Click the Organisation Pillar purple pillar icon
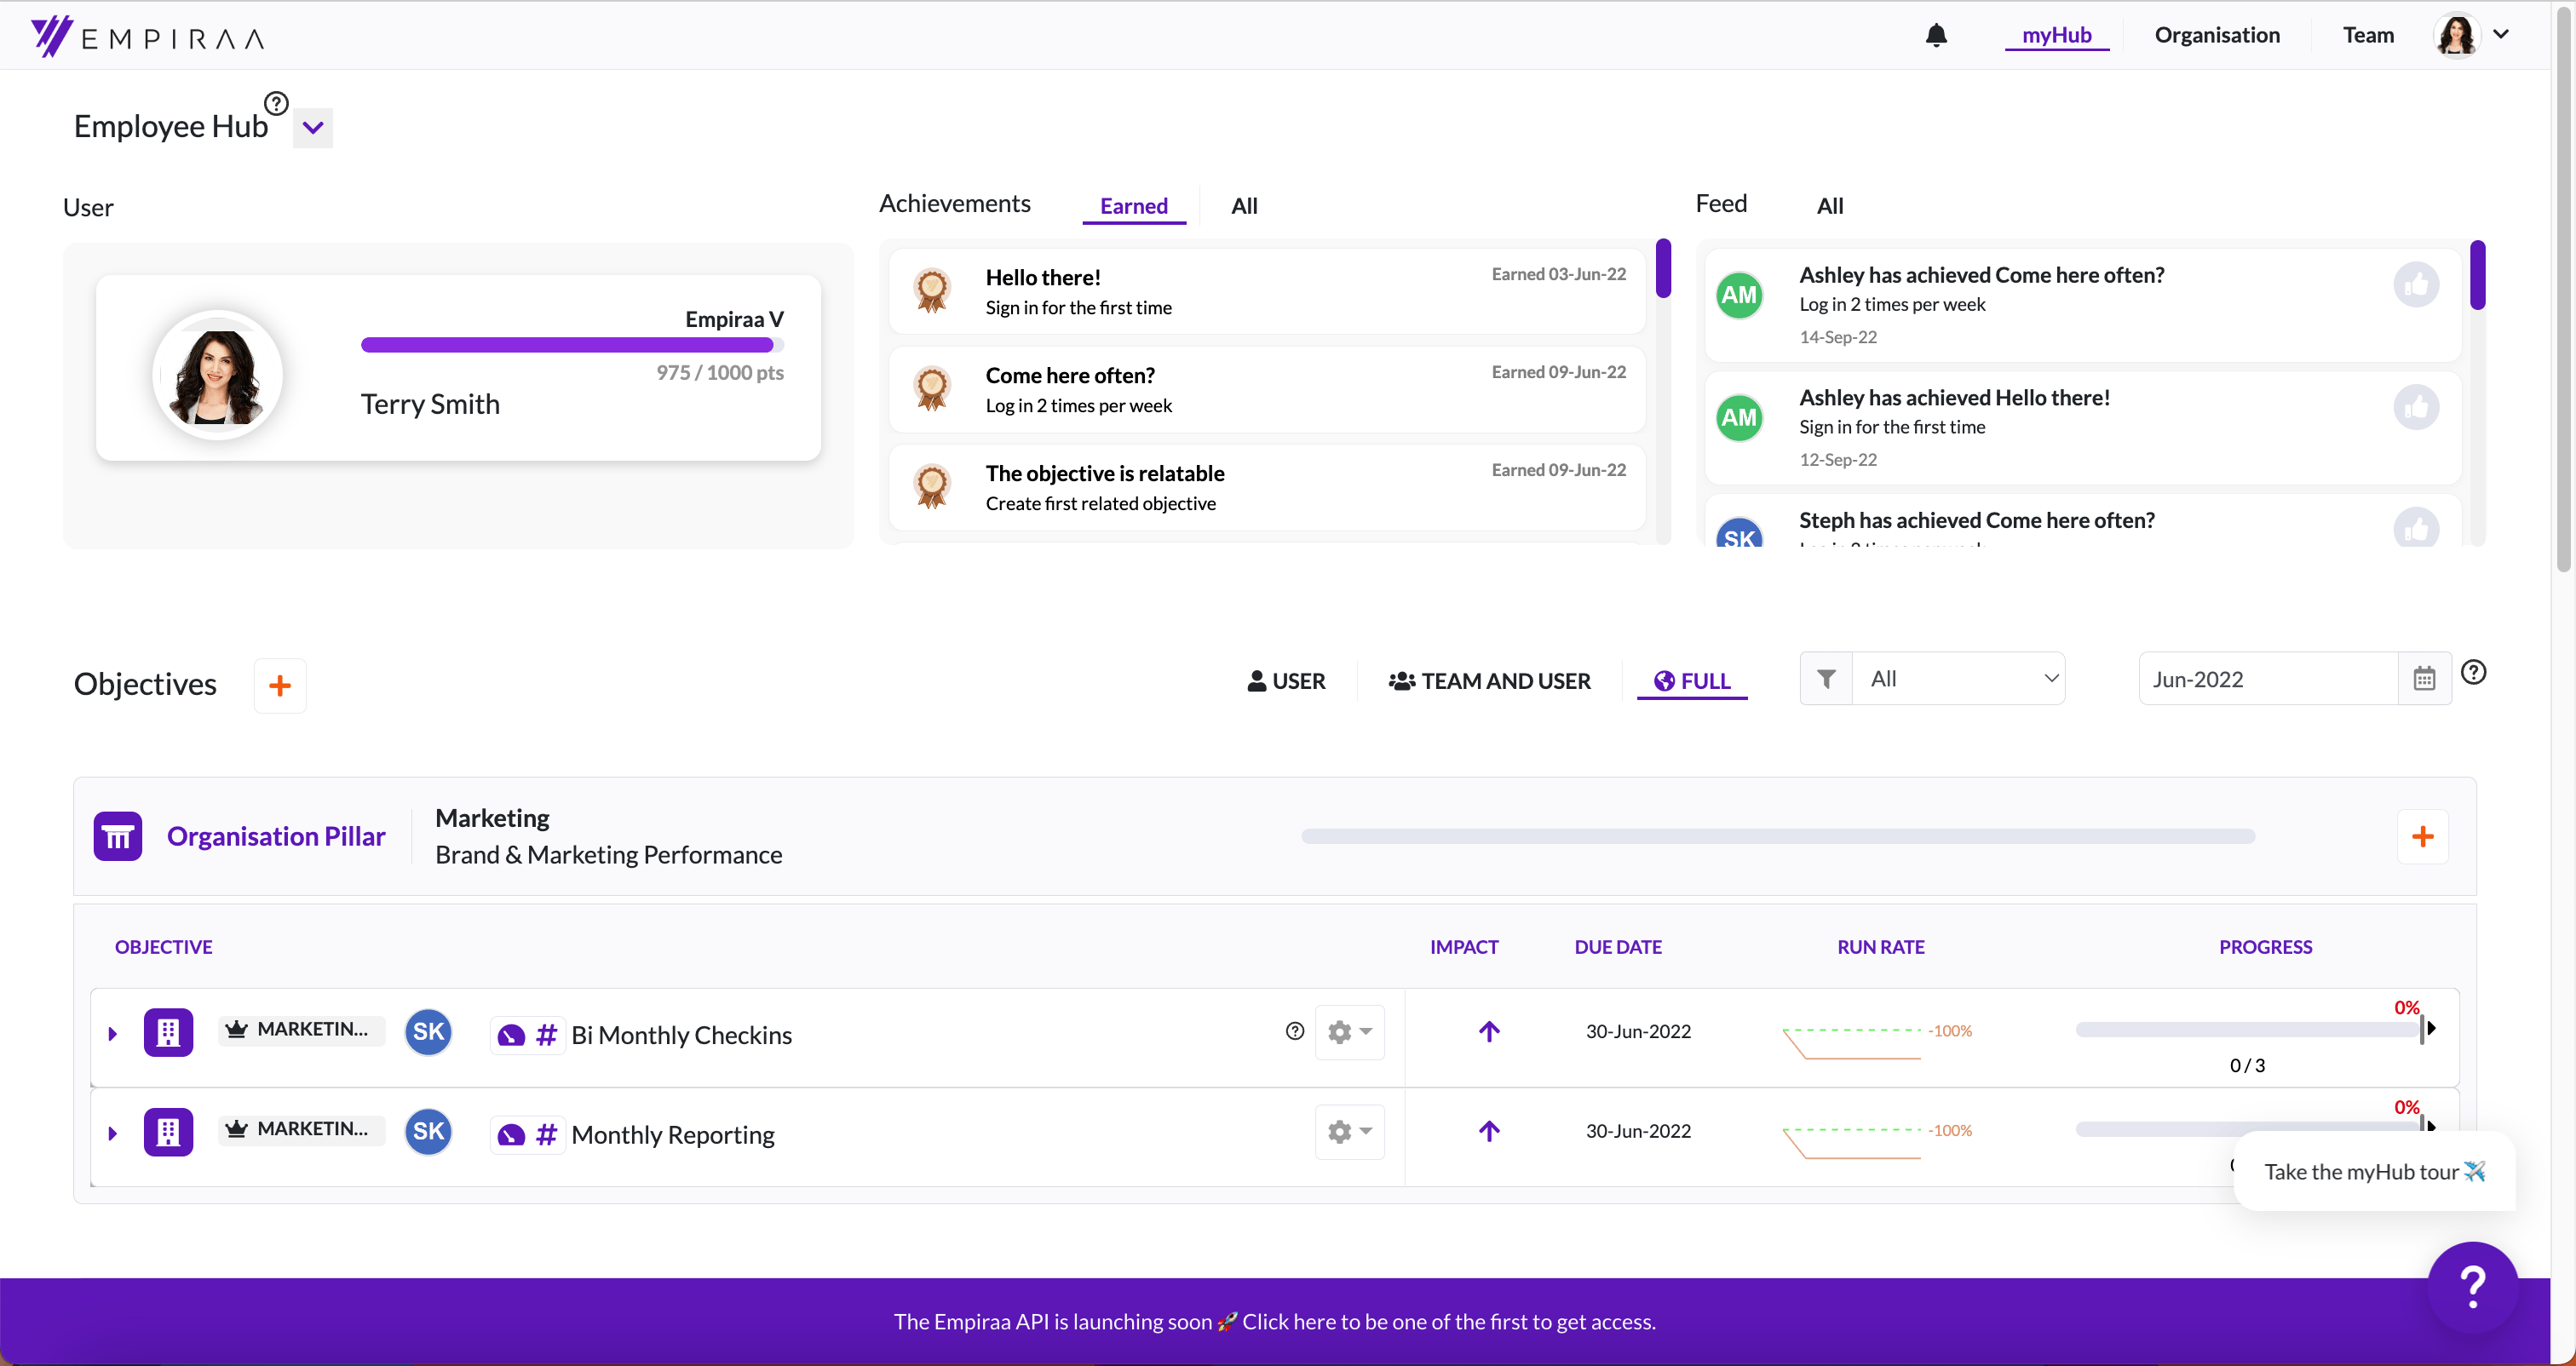The image size is (2576, 1366). [118, 836]
